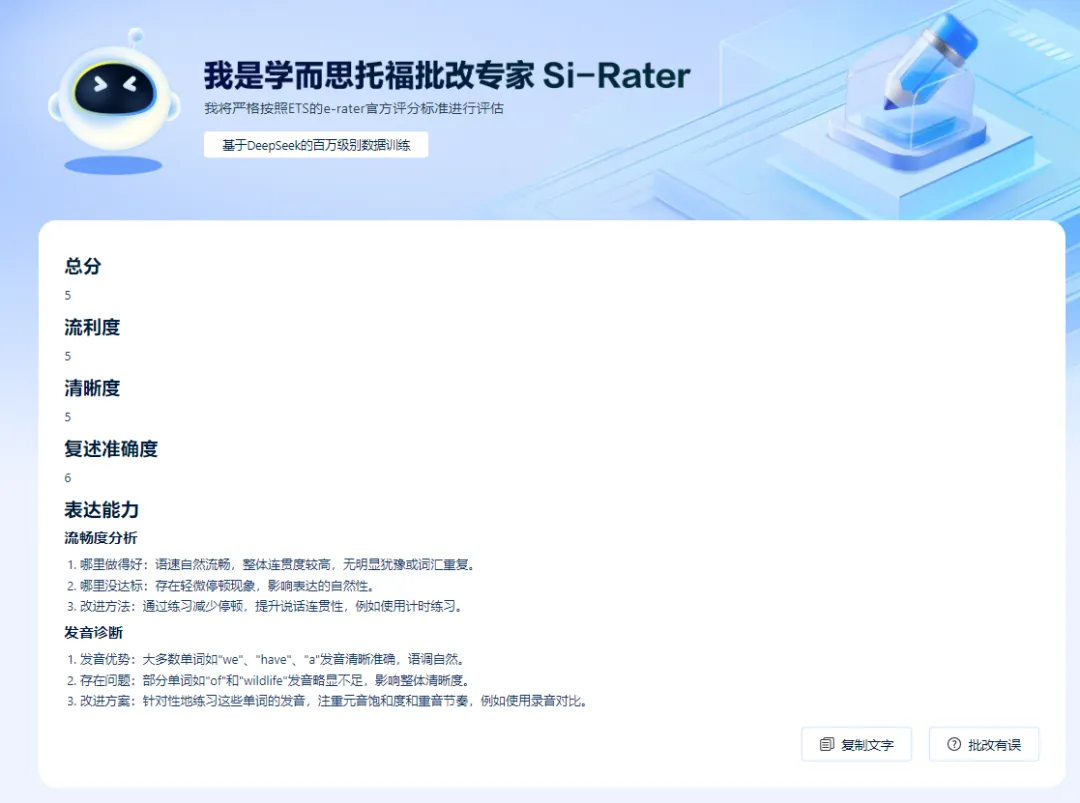Image resolution: width=1080 pixels, height=803 pixels.
Task: Click the 批改有误 report error button
Action: (984, 744)
